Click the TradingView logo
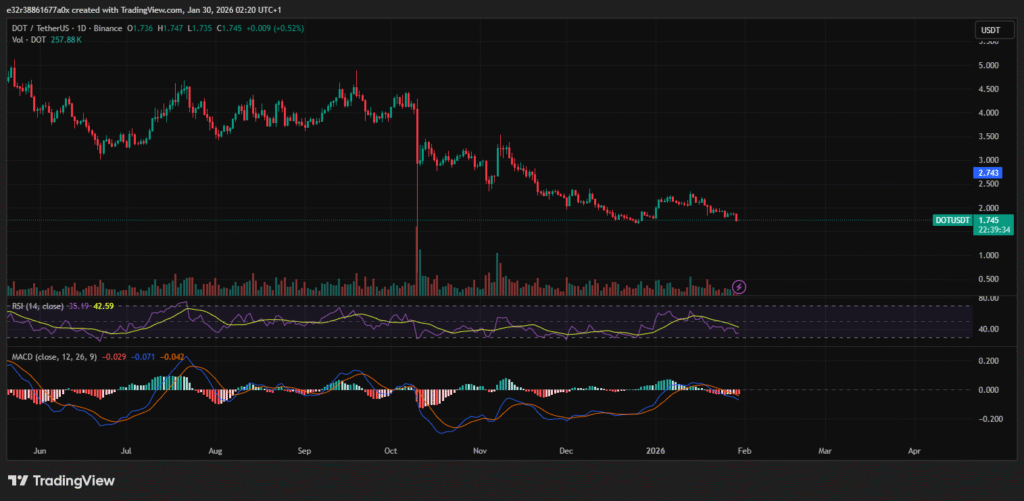Viewport: 1024px width, 501px height. (61, 481)
